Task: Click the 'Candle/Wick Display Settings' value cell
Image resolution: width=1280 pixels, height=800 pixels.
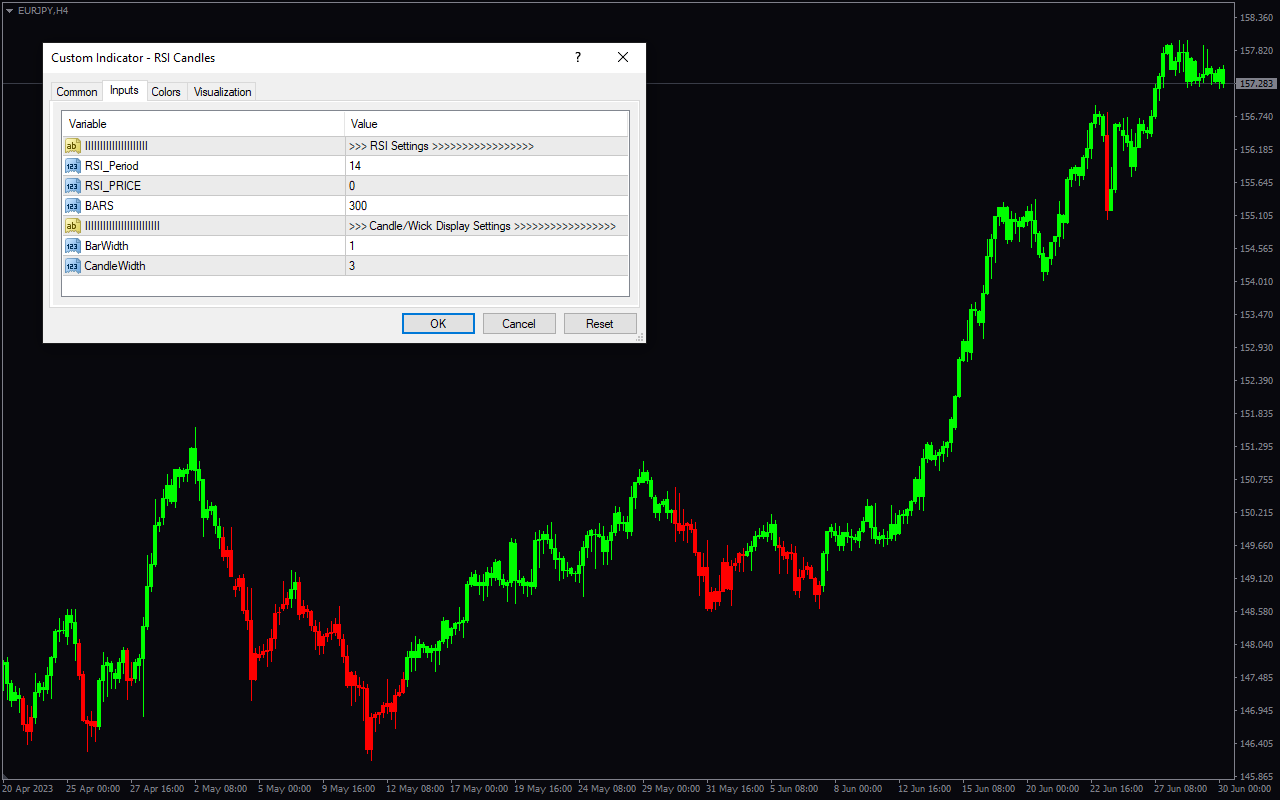Action: click(x=487, y=226)
